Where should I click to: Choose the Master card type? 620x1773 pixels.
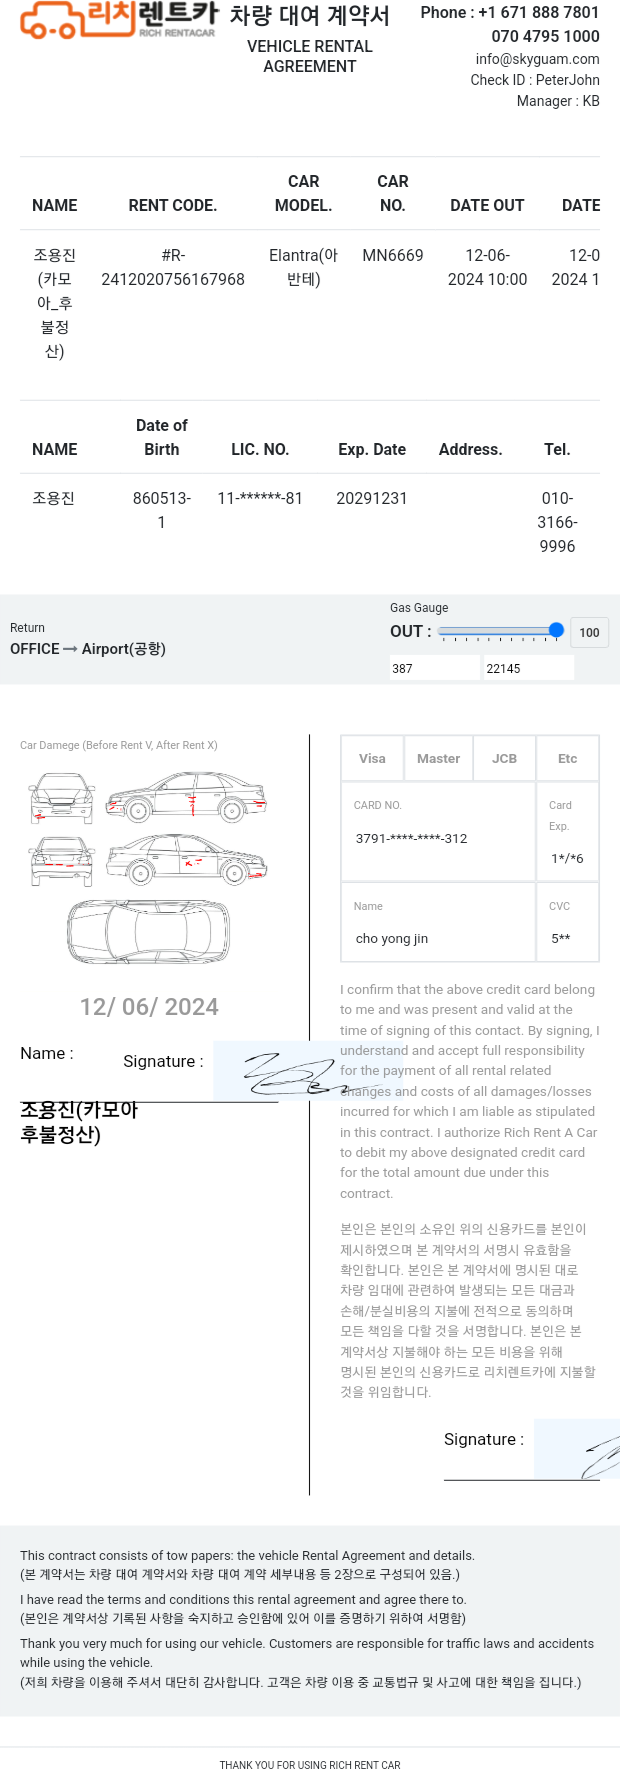[438, 759]
